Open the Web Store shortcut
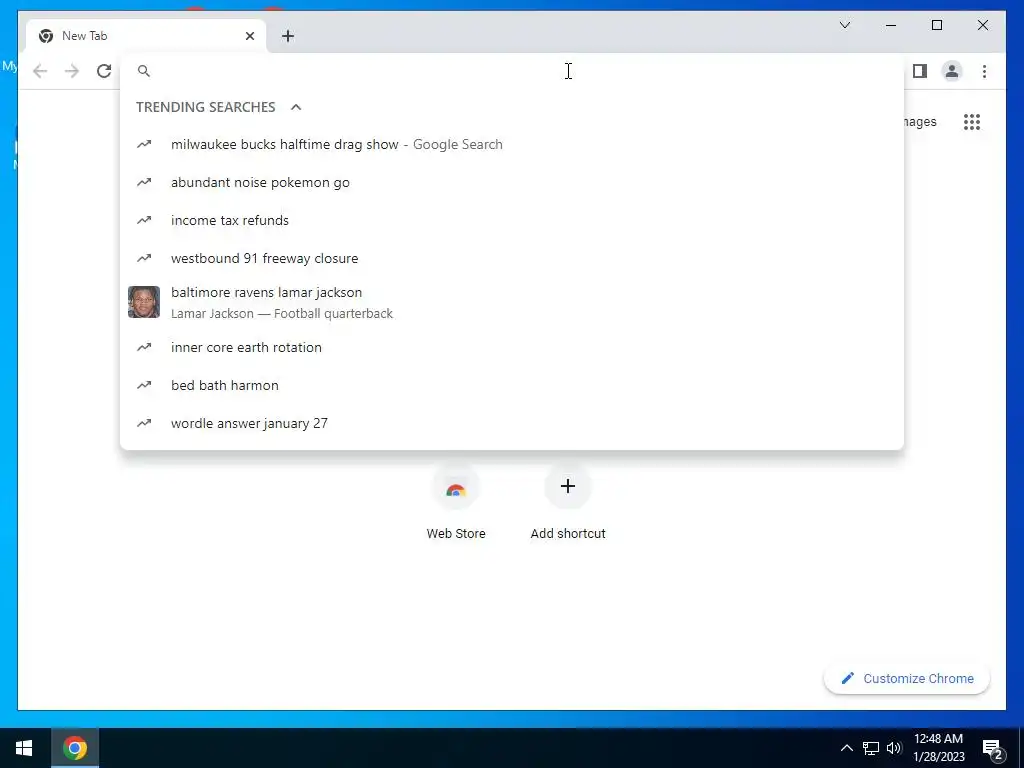Viewport: 1024px width, 768px height. (456, 503)
